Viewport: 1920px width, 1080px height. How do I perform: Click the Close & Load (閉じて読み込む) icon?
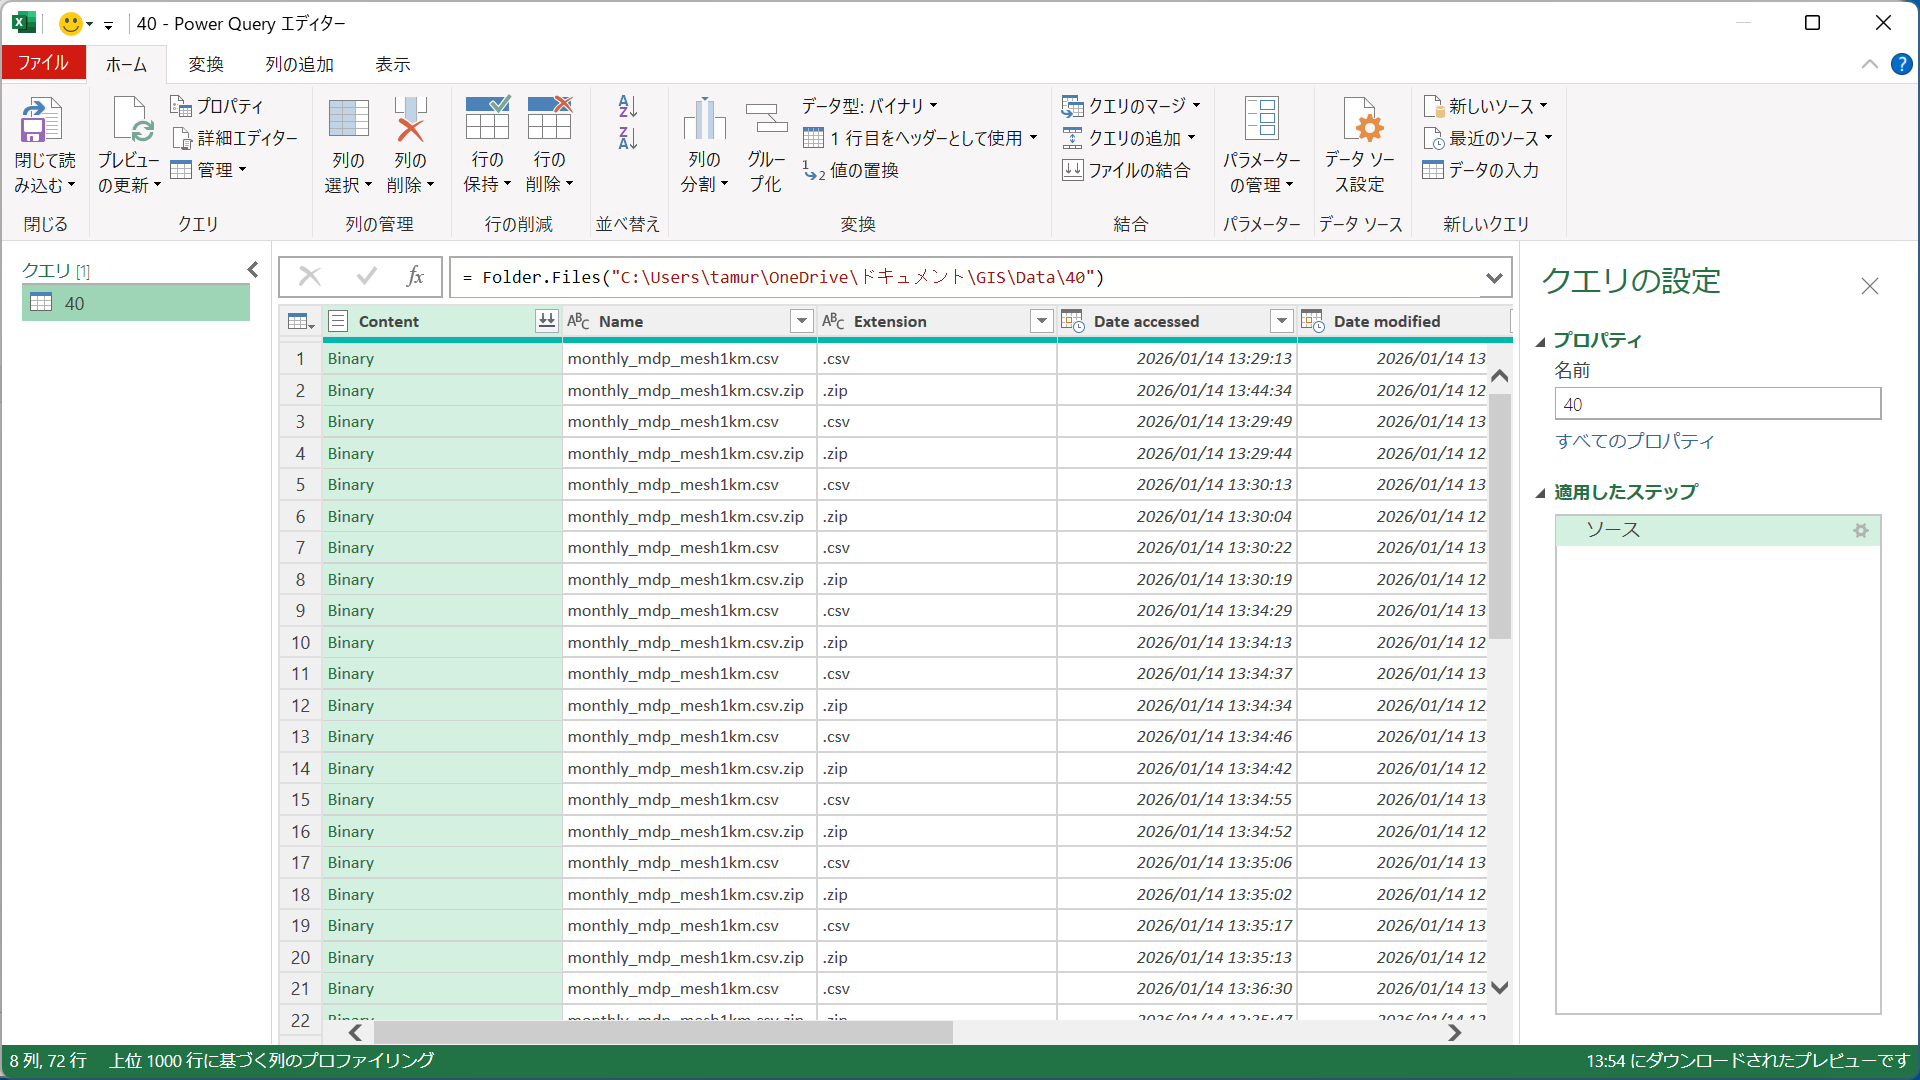pyautogui.click(x=43, y=121)
